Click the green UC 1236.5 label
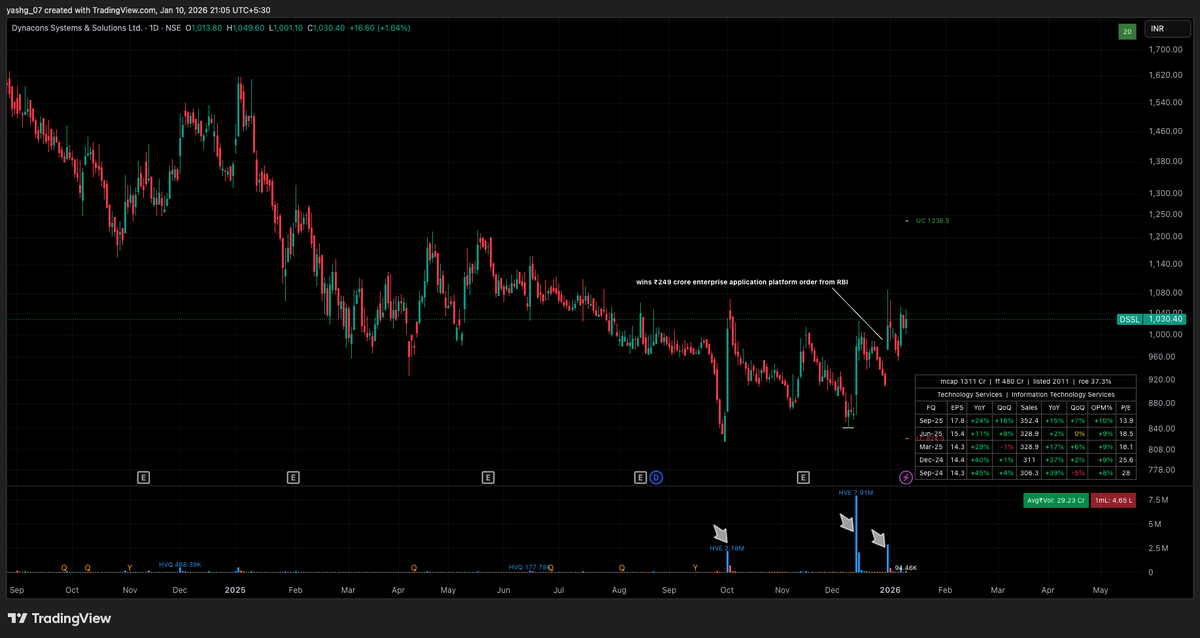Image resolution: width=1200 pixels, height=638 pixels. tap(932, 220)
